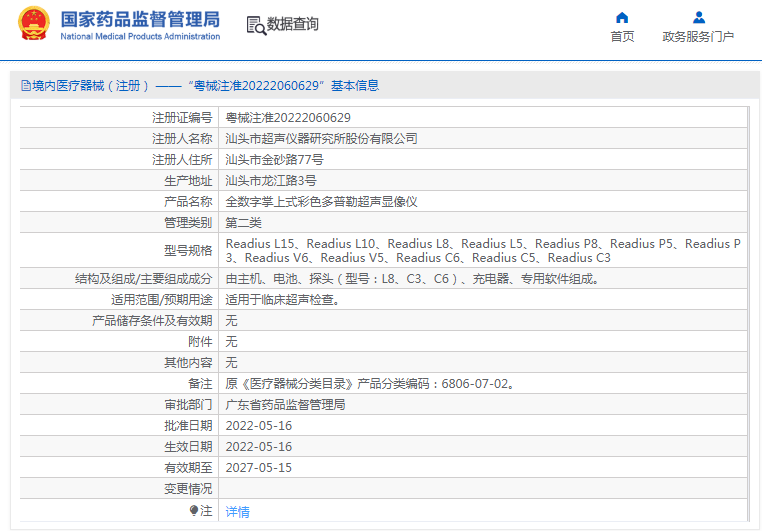Image resolution: width=762 pixels, height=531 pixels.
Task: Click the document icon before 境内医疗器械
Action: pos(26,86)
